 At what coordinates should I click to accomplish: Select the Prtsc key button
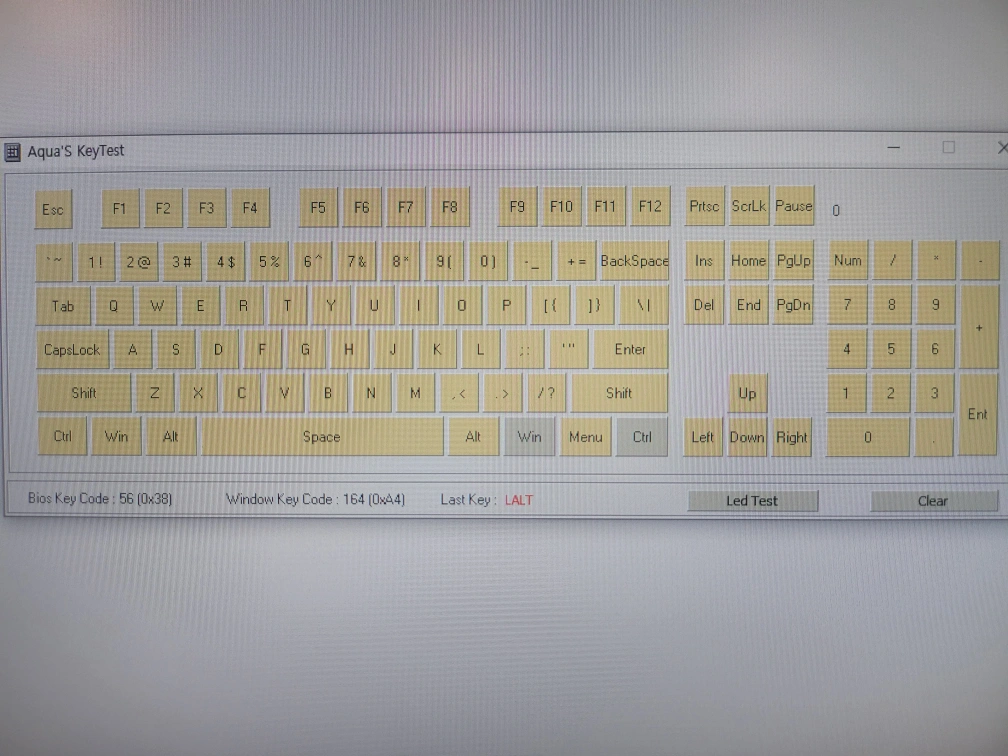click(x=704, y=206)
